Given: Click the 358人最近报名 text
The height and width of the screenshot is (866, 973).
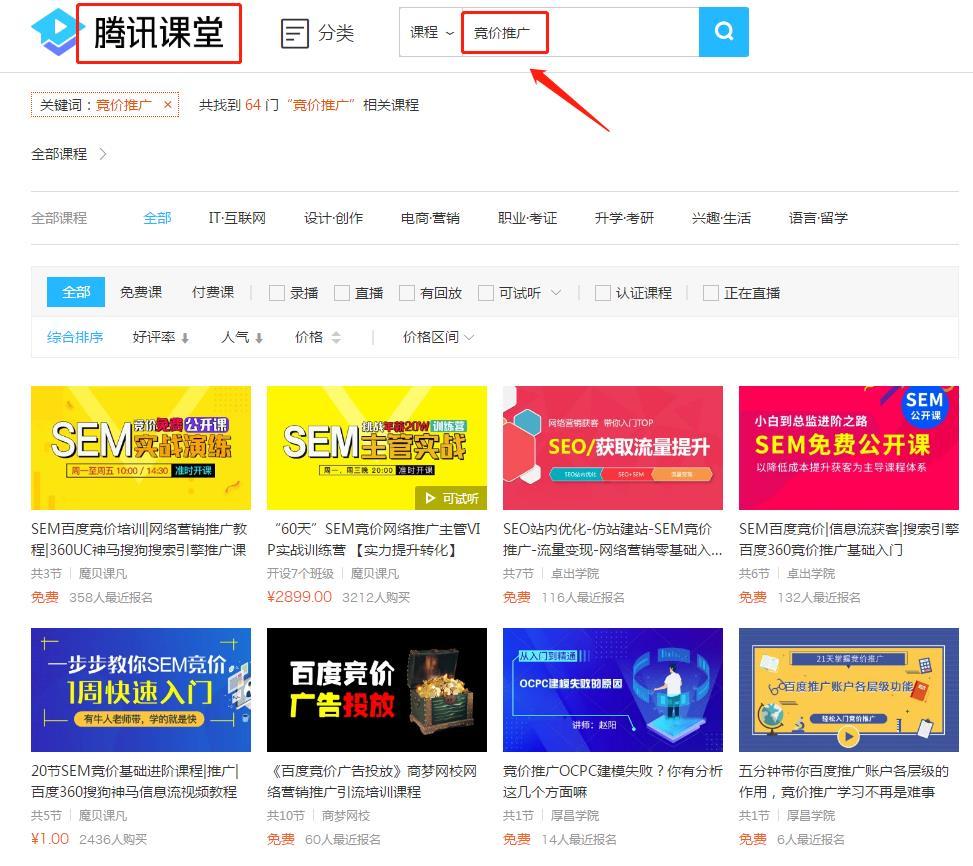Looking at the screenshot, I should (x=111, y=597).
